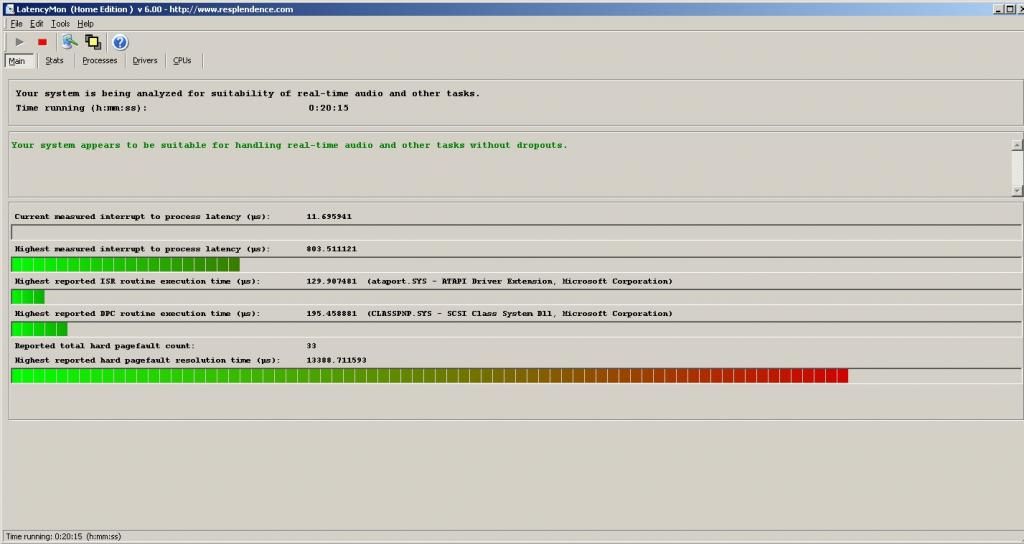Click the LatencyMon title bar app icon
This screenshot has width=1024, height=544.
pos(8,8)
